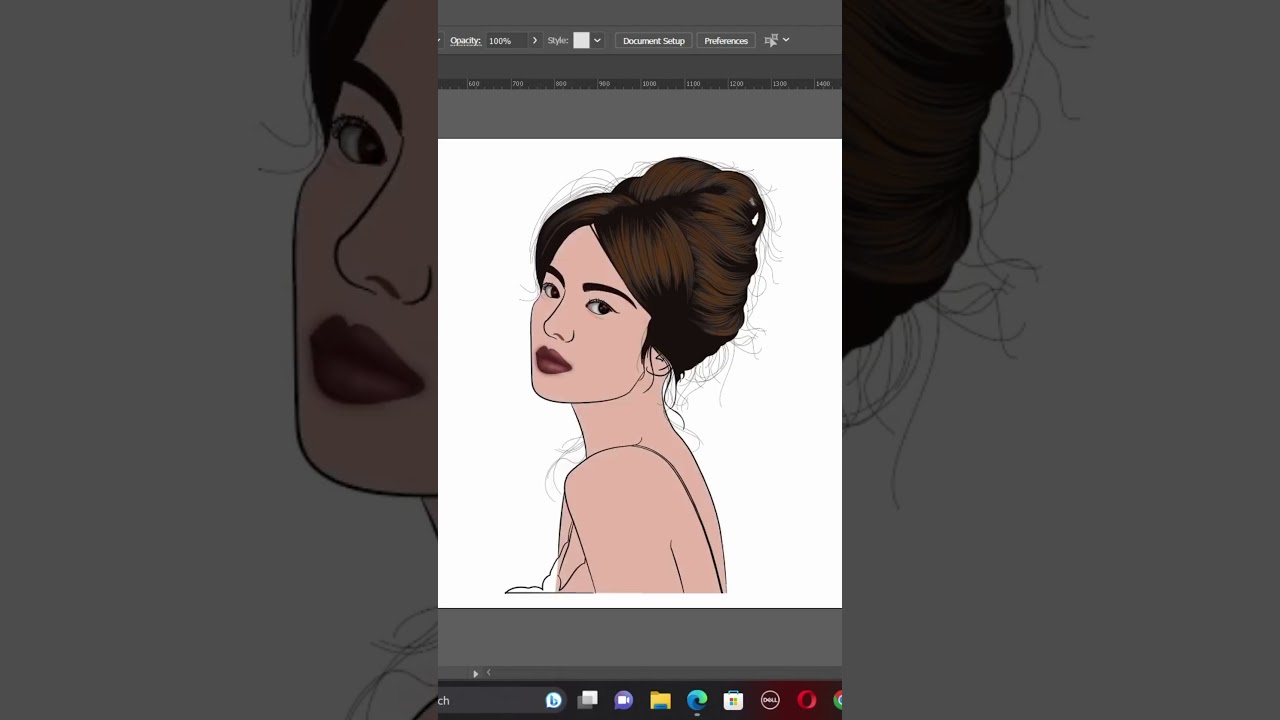Click the horizontal ruler at 1000

pos(649,84)
